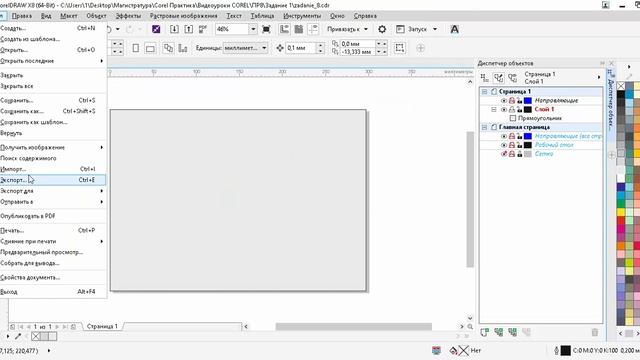Toggle the printer icon of Сетка layer
This screenshot has height=360, width=640.
(512, 154)
